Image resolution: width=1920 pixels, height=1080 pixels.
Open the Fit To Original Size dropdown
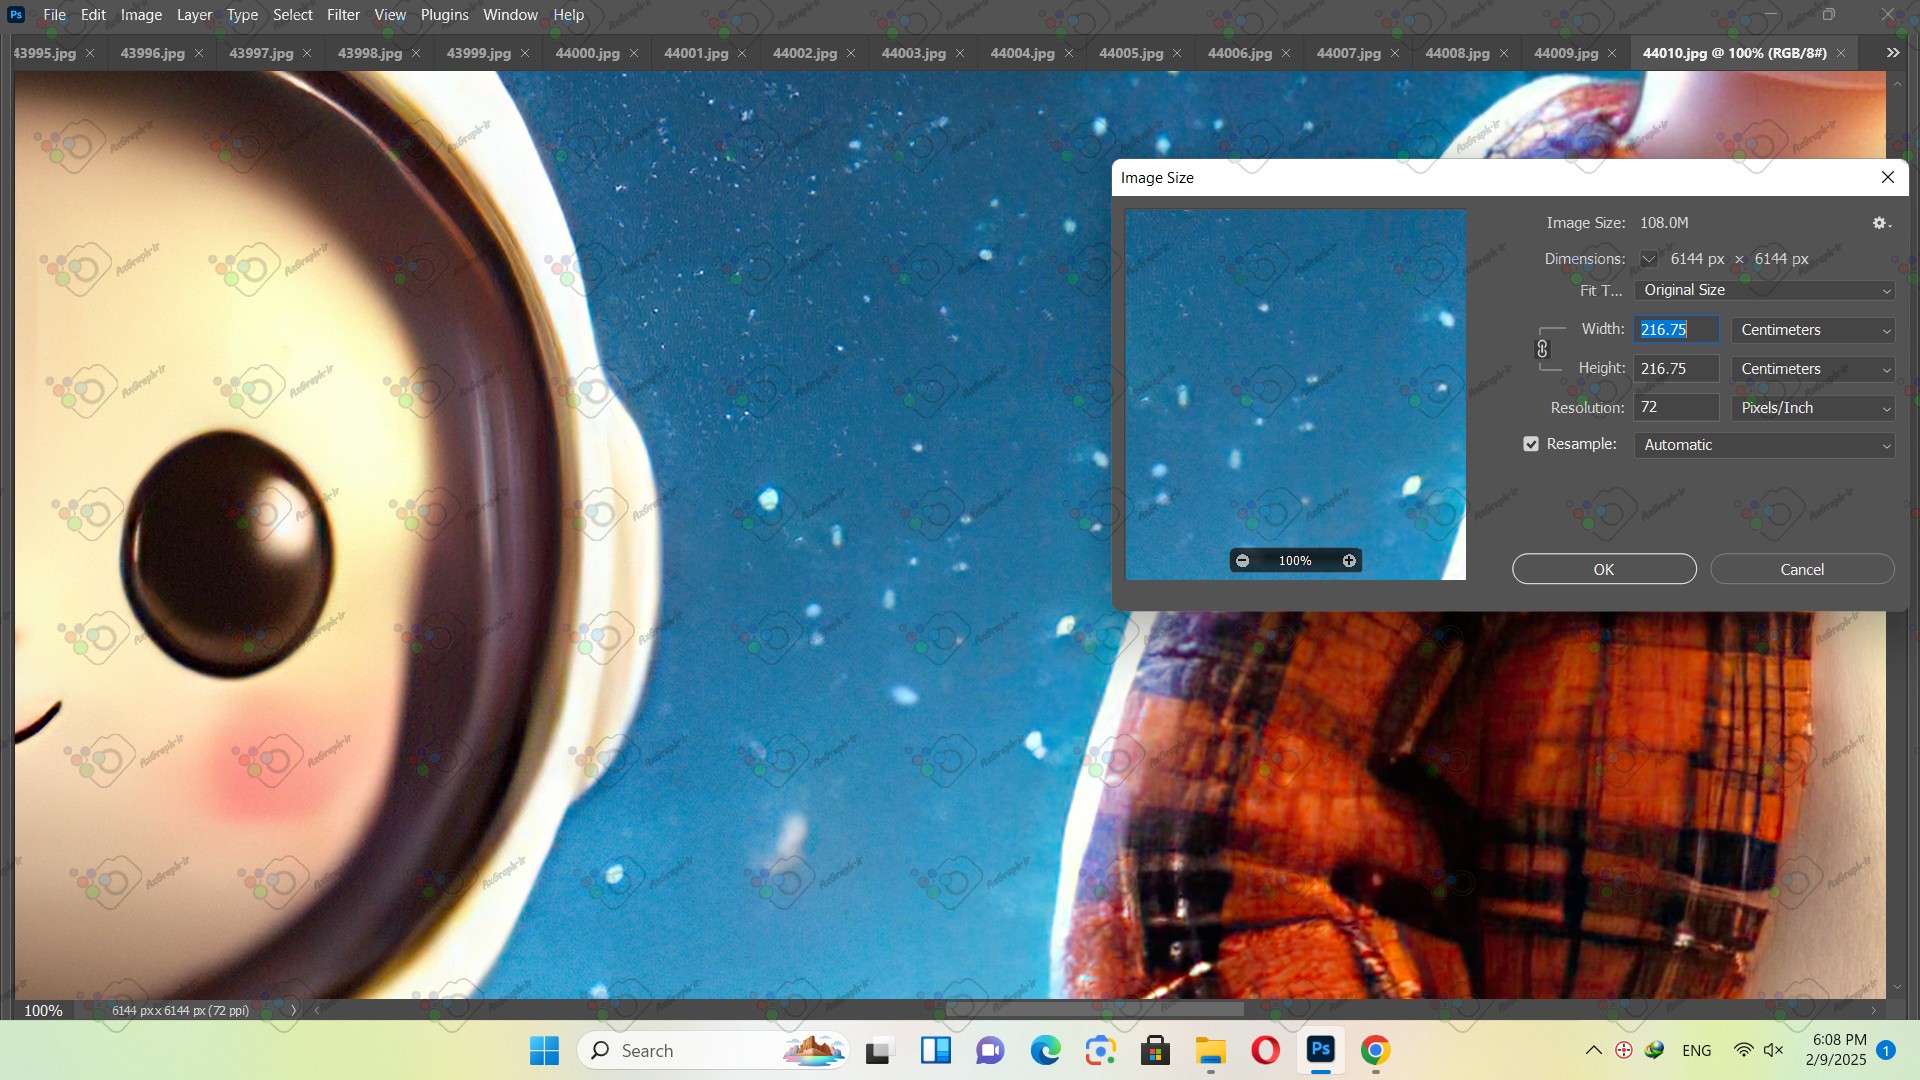(1765, 290)
